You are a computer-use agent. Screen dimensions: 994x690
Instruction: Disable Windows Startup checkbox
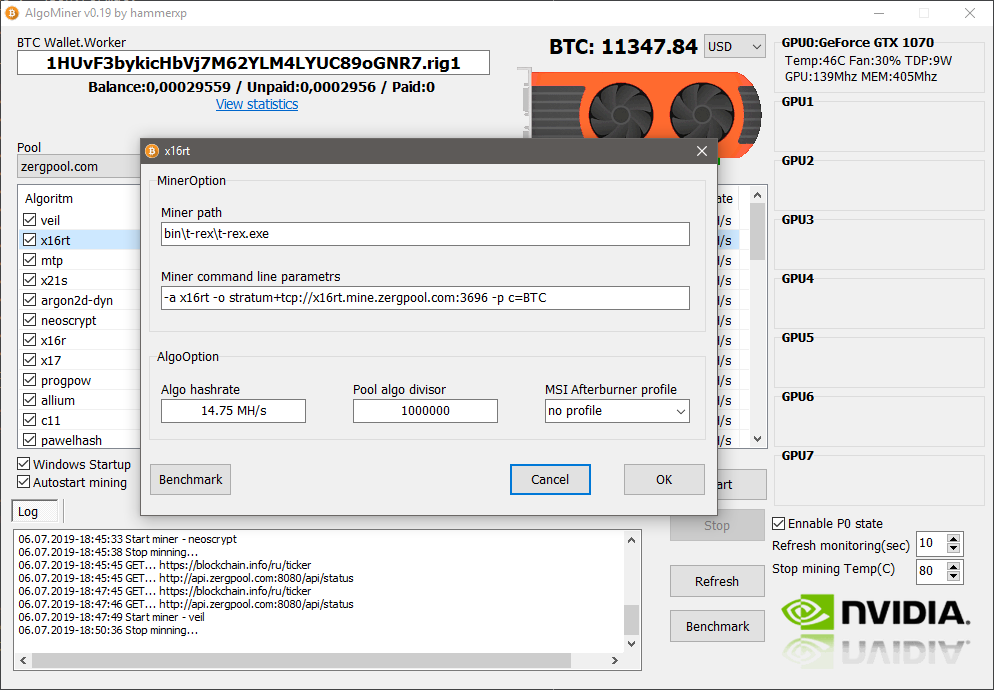(x=23, y=464)
